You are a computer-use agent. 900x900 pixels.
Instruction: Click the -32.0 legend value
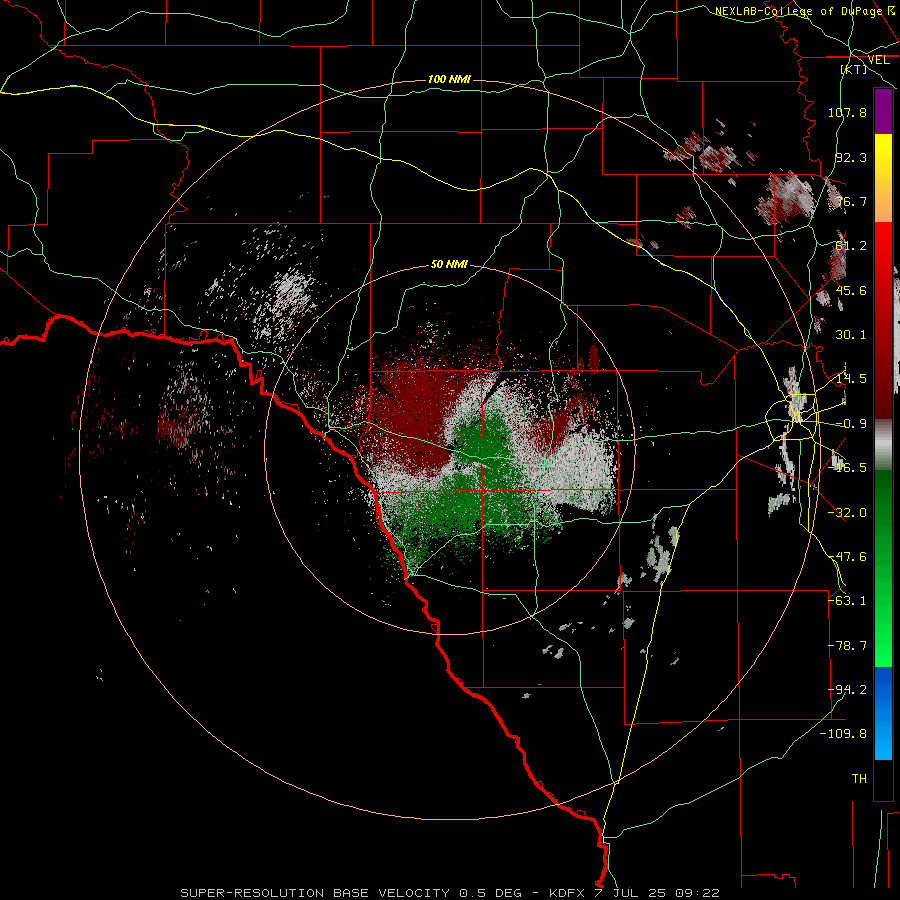point(847,513)
